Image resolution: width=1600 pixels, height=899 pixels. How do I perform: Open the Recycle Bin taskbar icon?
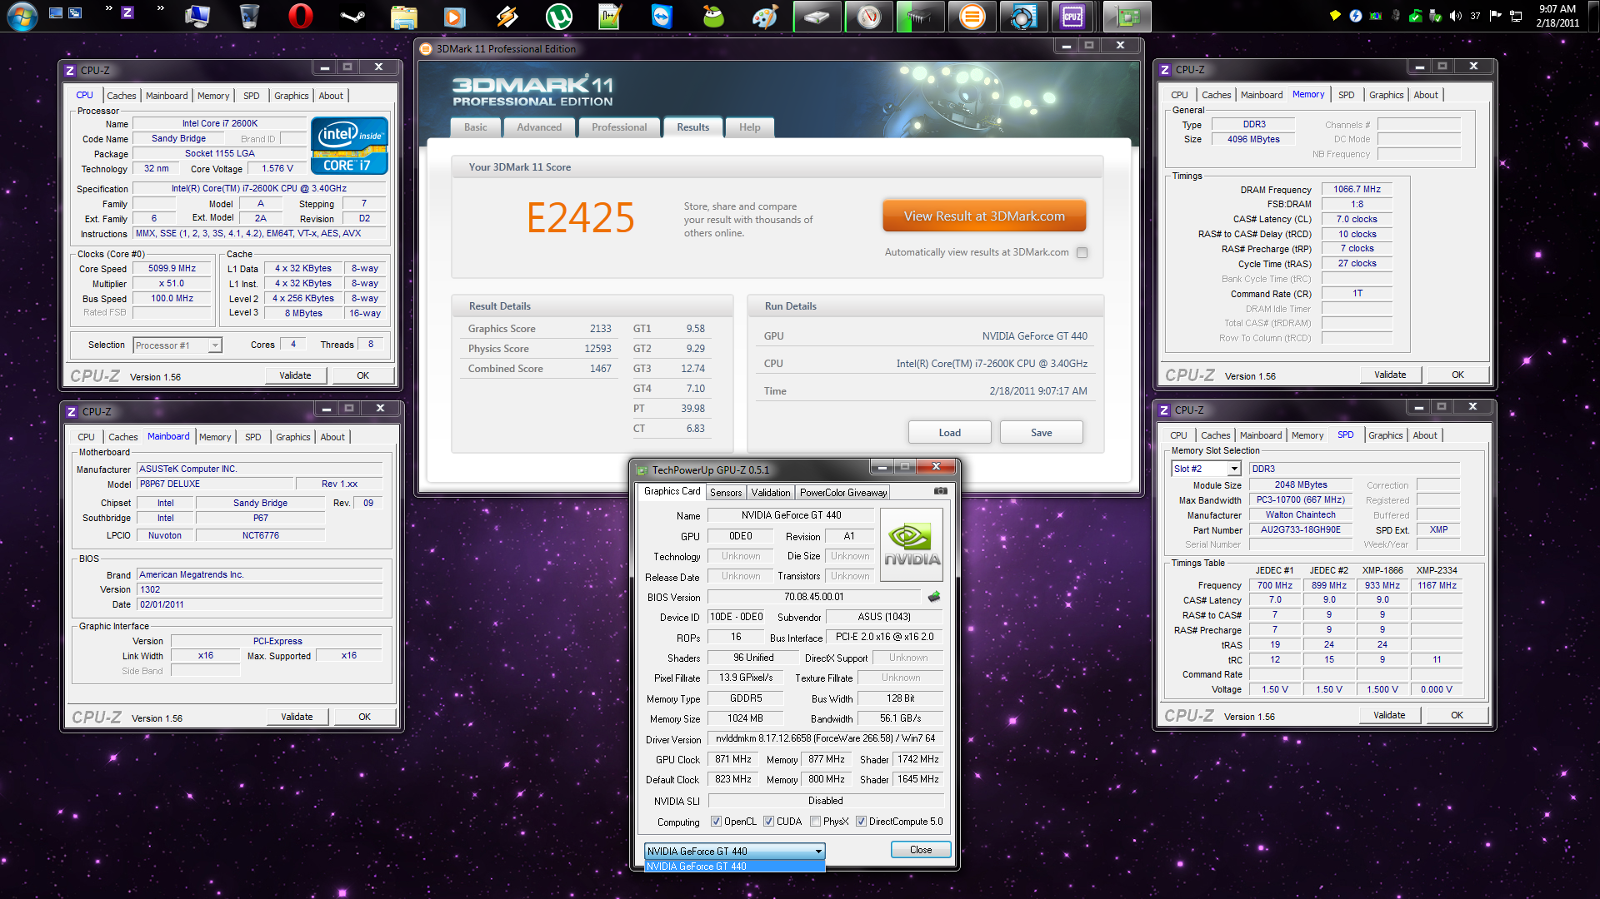click(x=249, y=16)
